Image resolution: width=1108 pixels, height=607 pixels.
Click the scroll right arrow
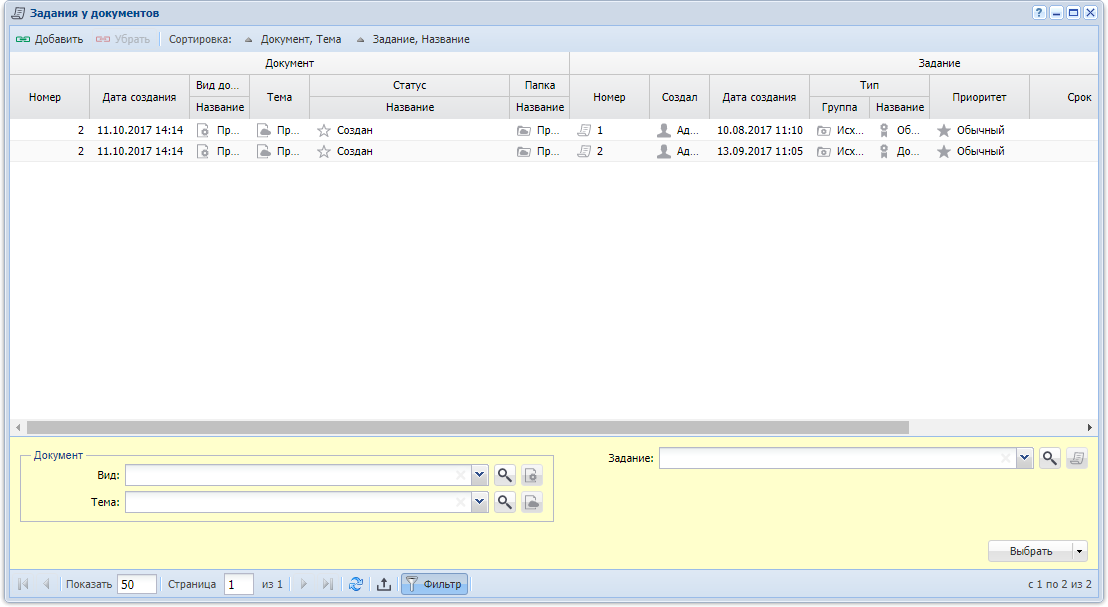[1089, 428]
